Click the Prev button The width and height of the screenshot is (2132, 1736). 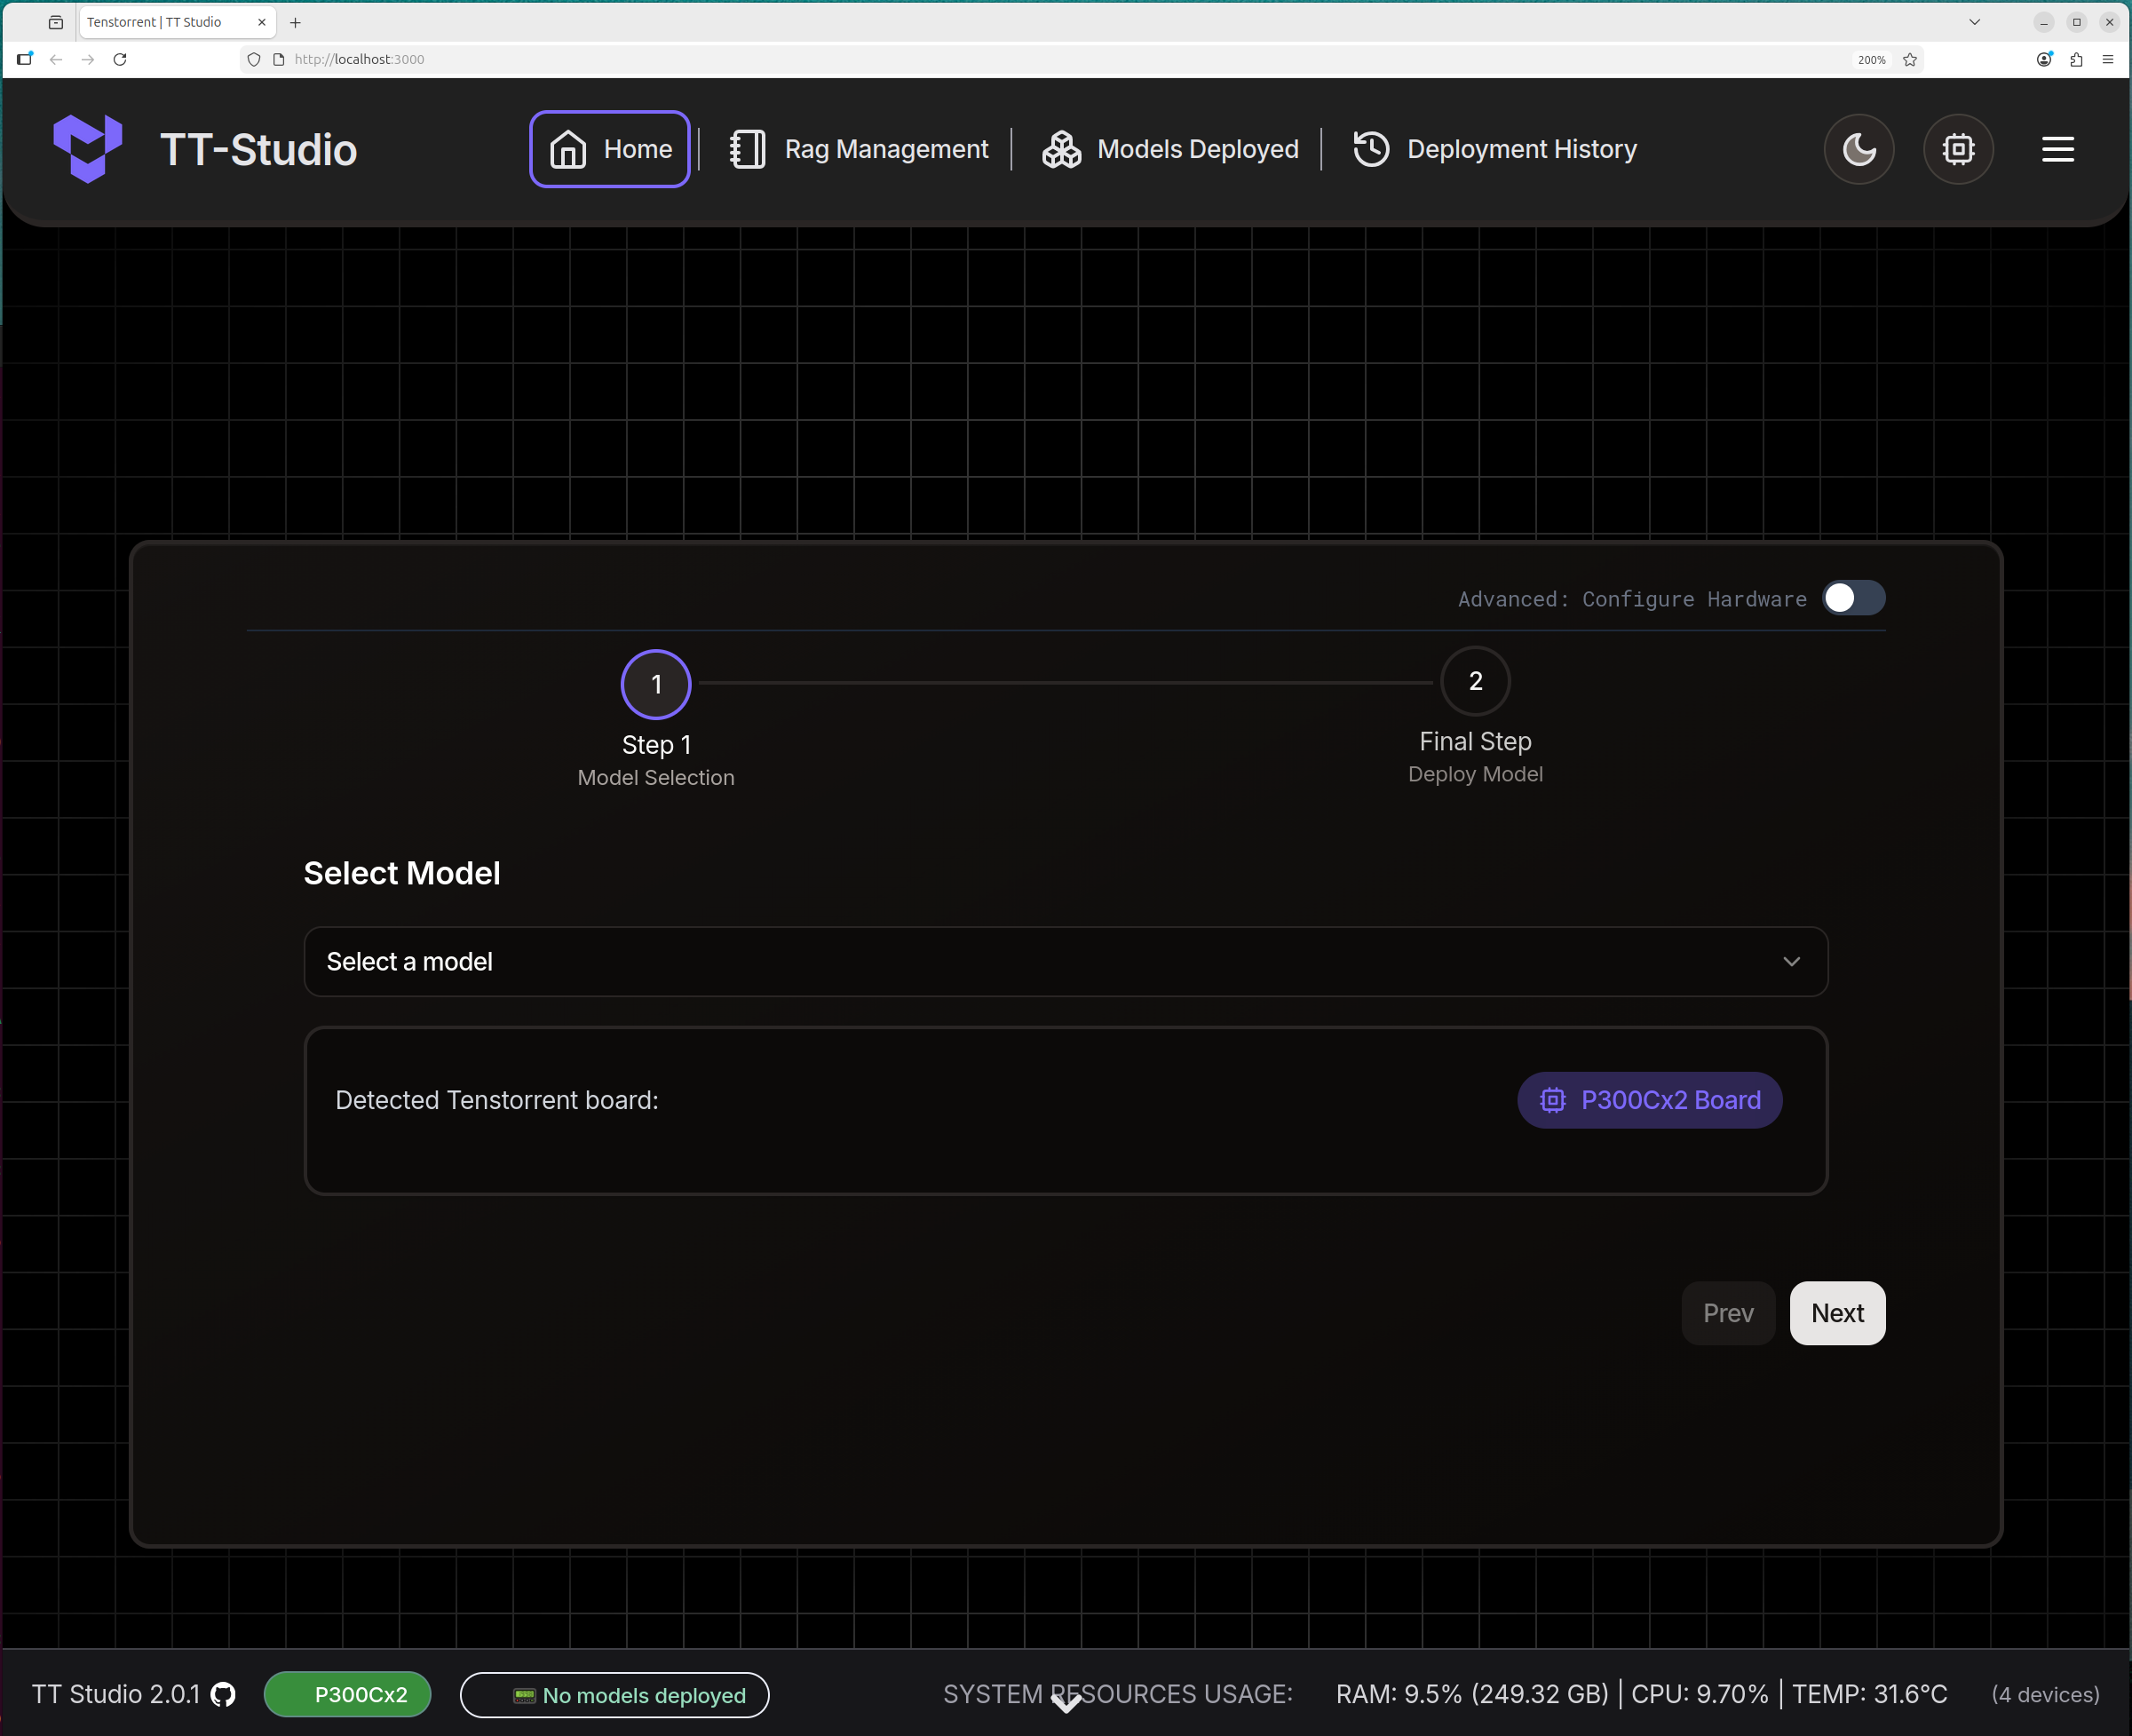tap(1727, 1313)
